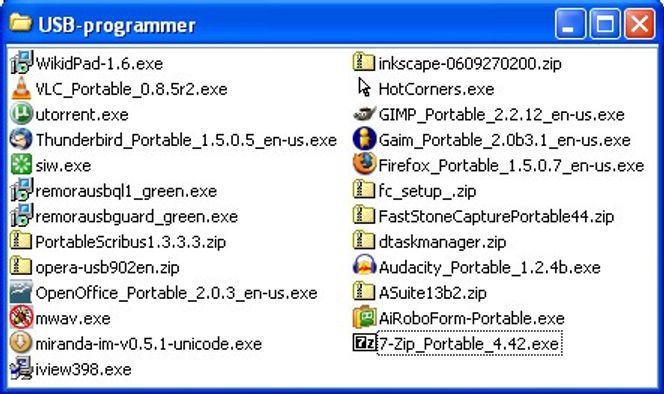Click the HotCorners.exe cursor icon
Image resolution: width=664 pixels, height=394 pixels.
[x=364, y=88]
